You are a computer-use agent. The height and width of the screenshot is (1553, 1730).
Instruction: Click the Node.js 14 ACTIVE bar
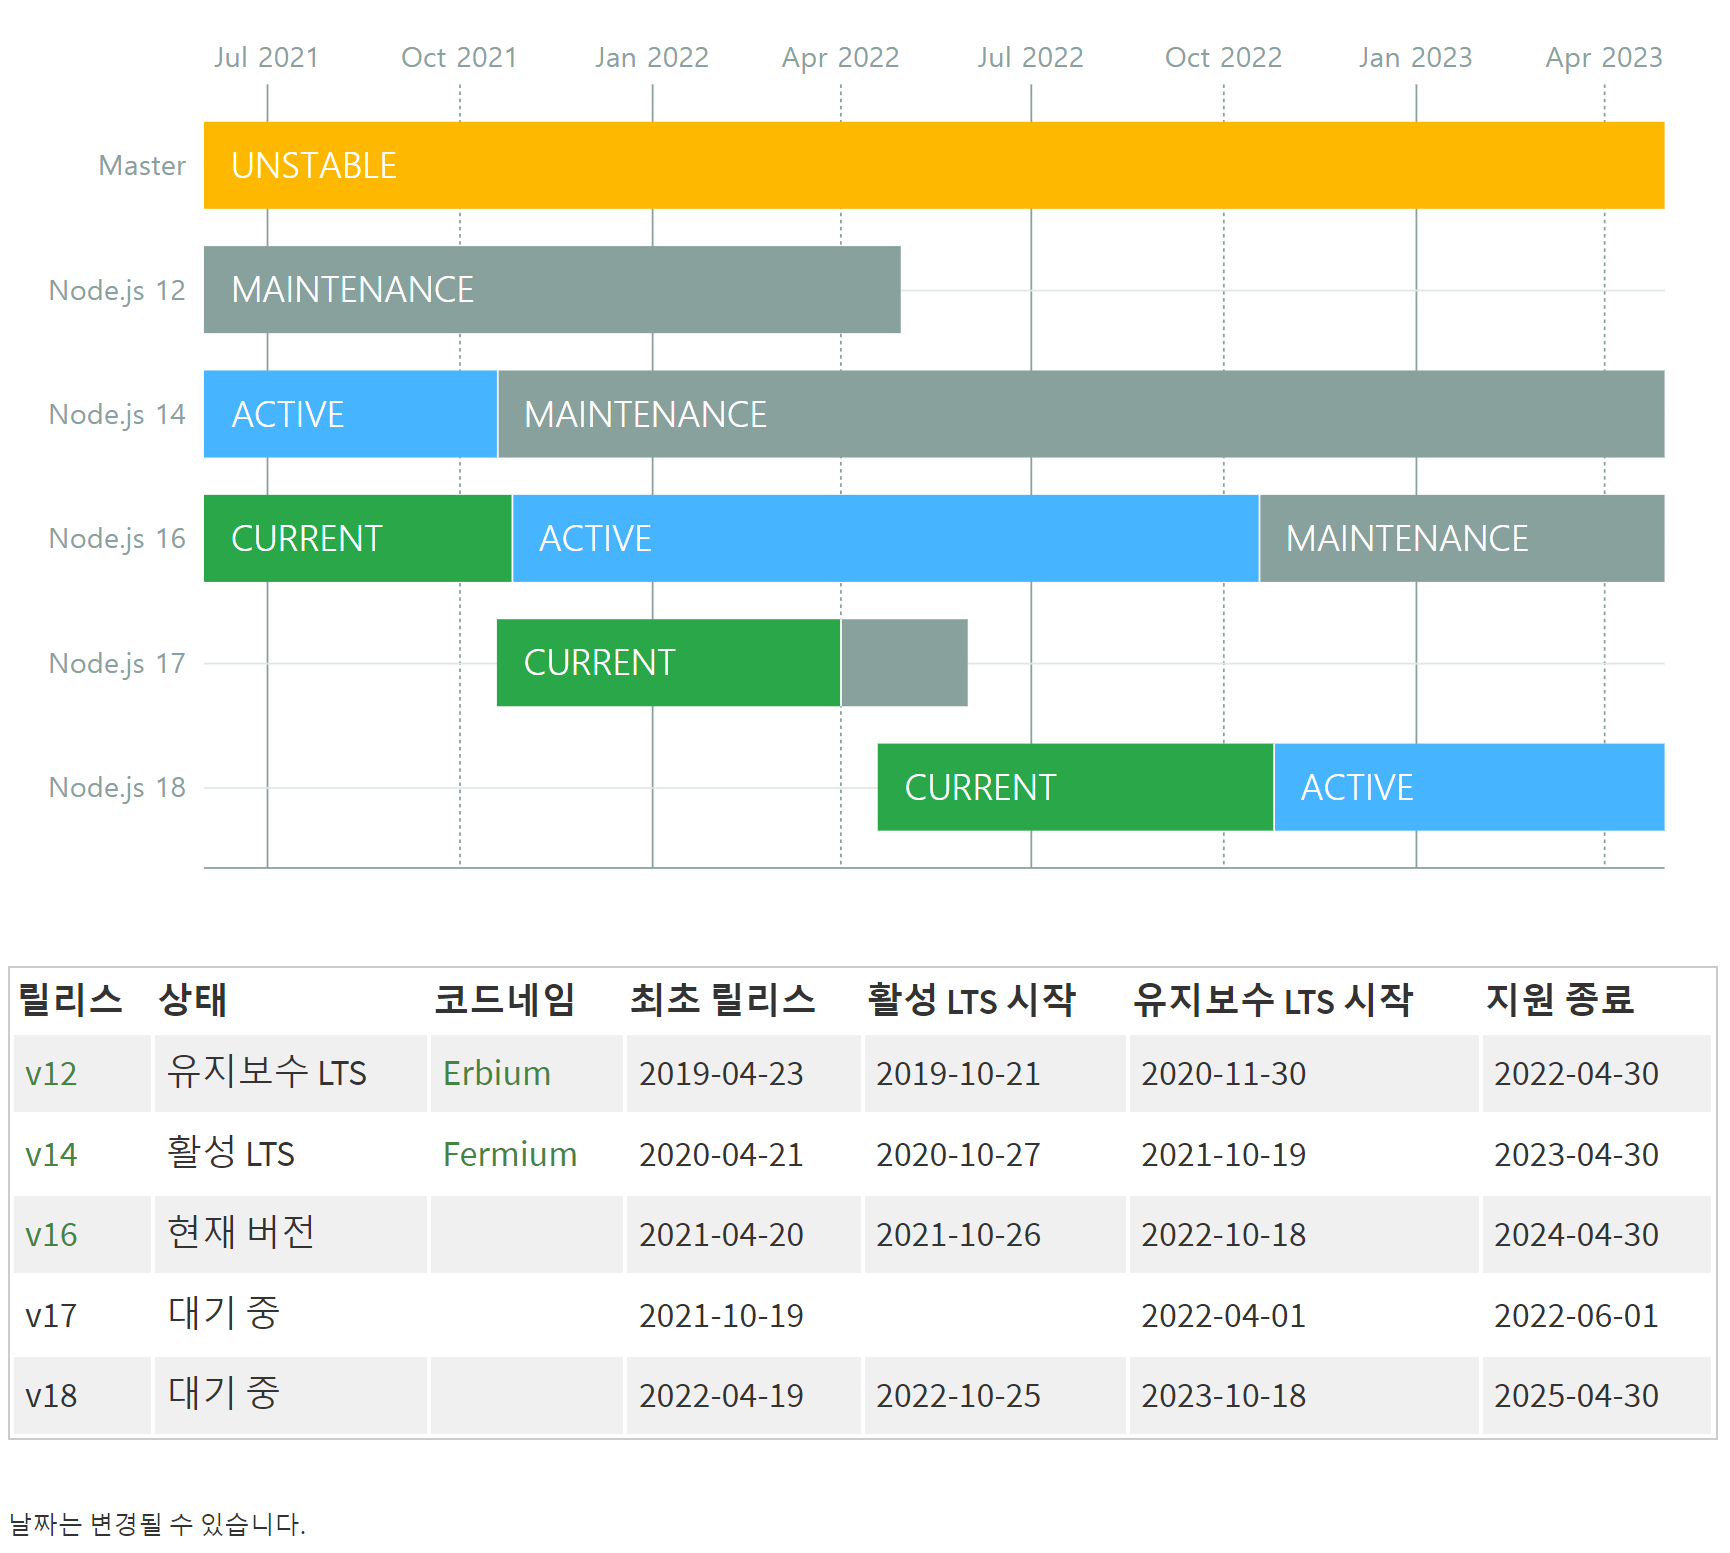pyautogui.click(x=350, y=414)
